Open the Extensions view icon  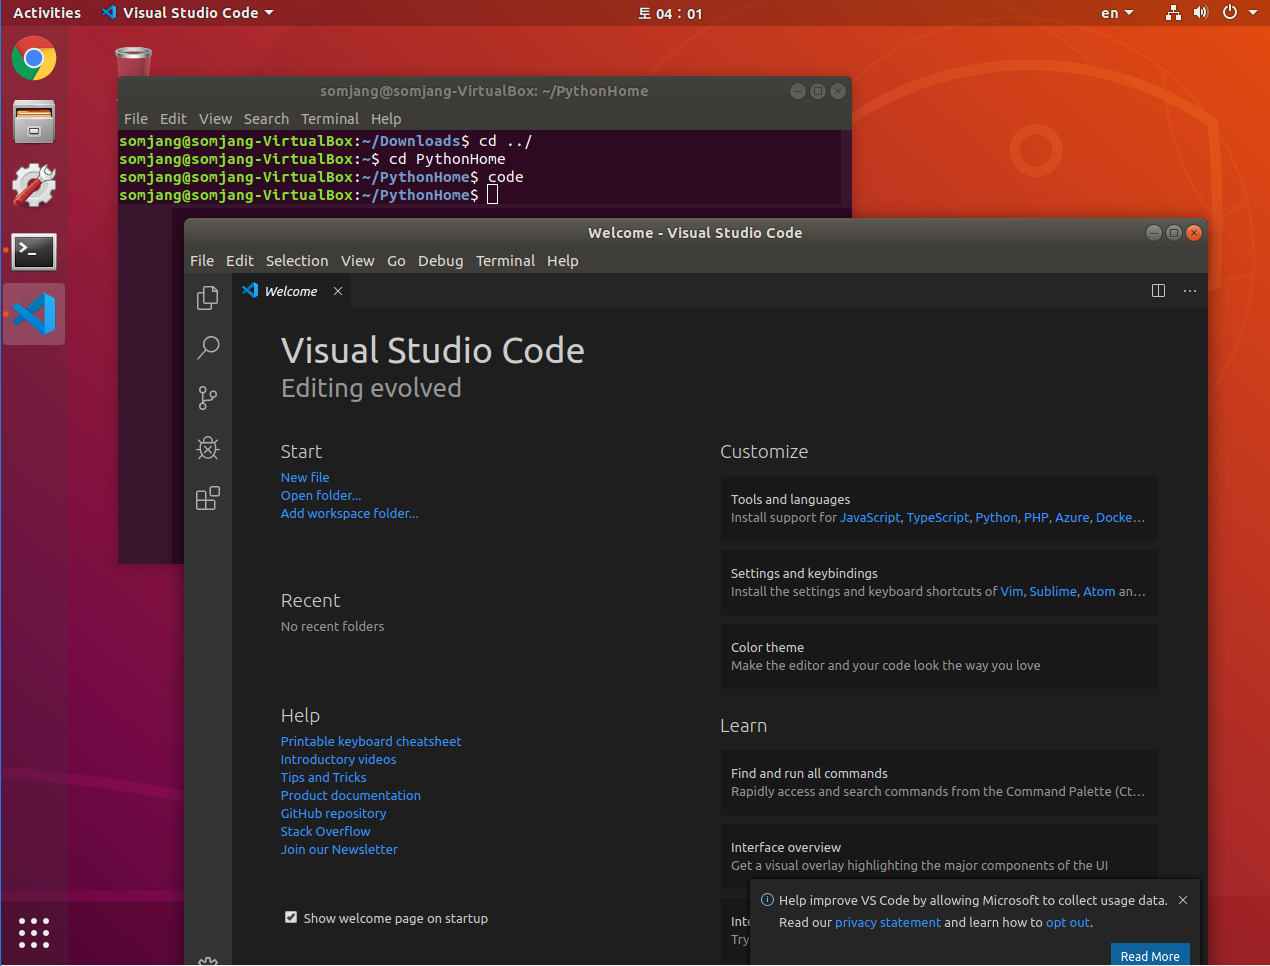click(208, 498)
